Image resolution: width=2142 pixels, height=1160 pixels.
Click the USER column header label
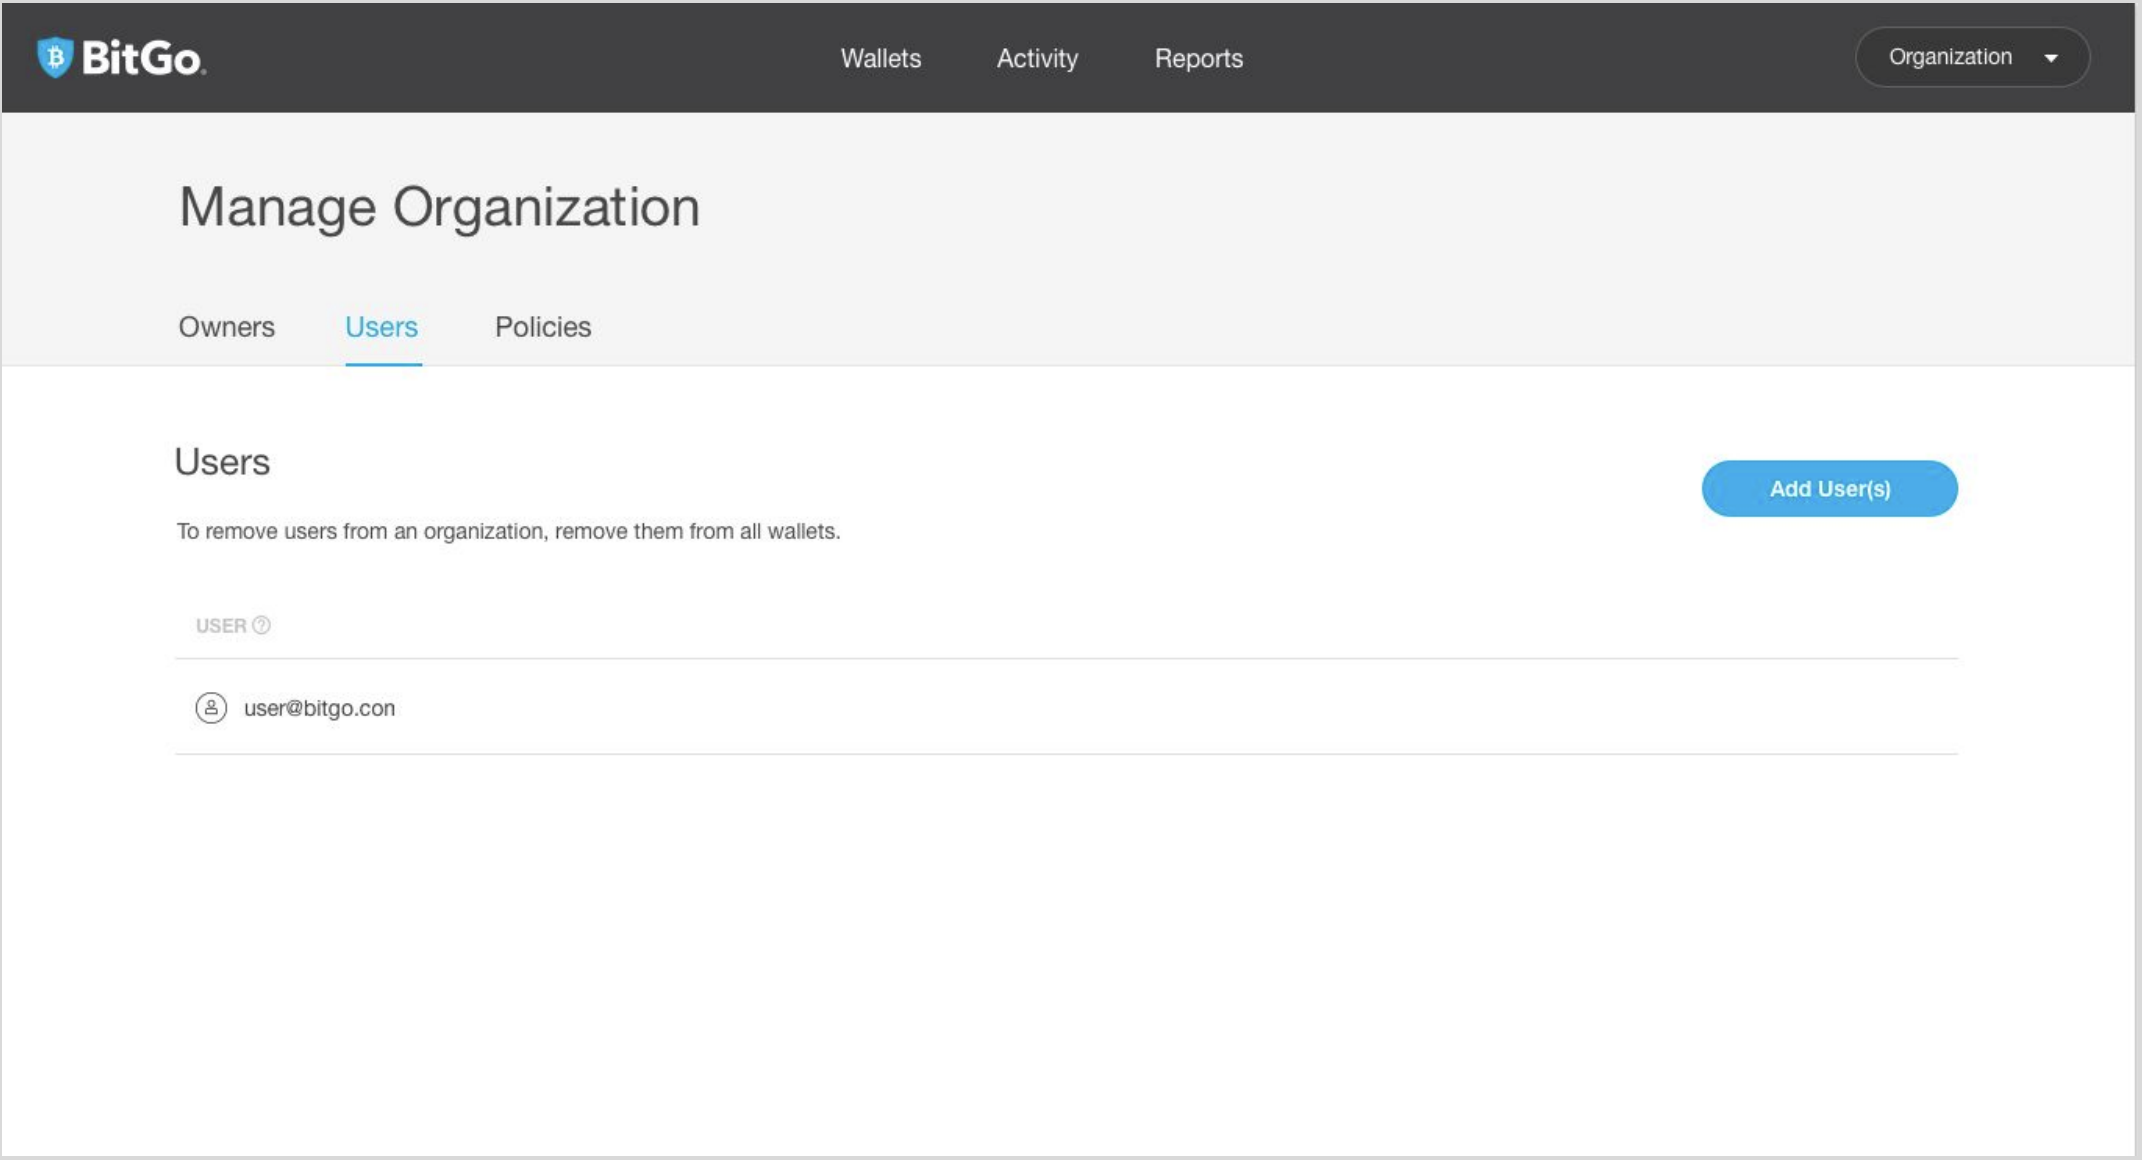point(221,626)
